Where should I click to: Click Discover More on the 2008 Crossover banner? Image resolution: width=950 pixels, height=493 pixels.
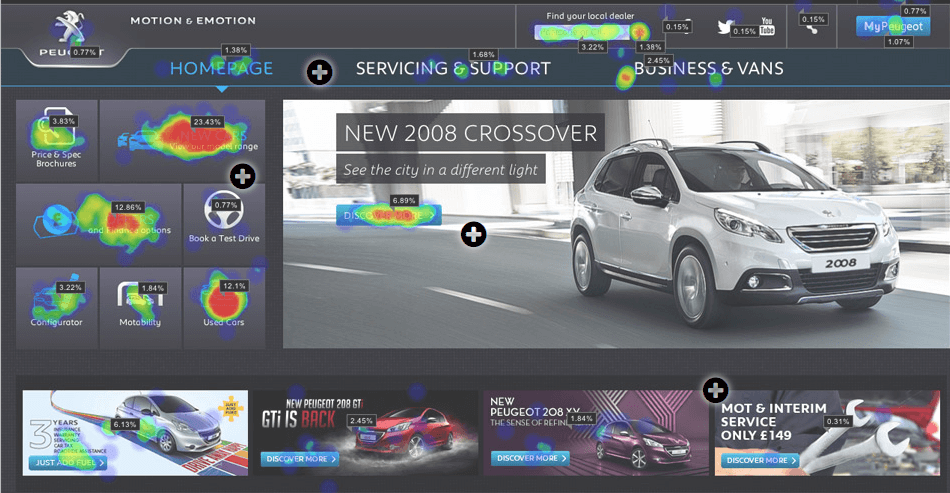coord(389,215)
